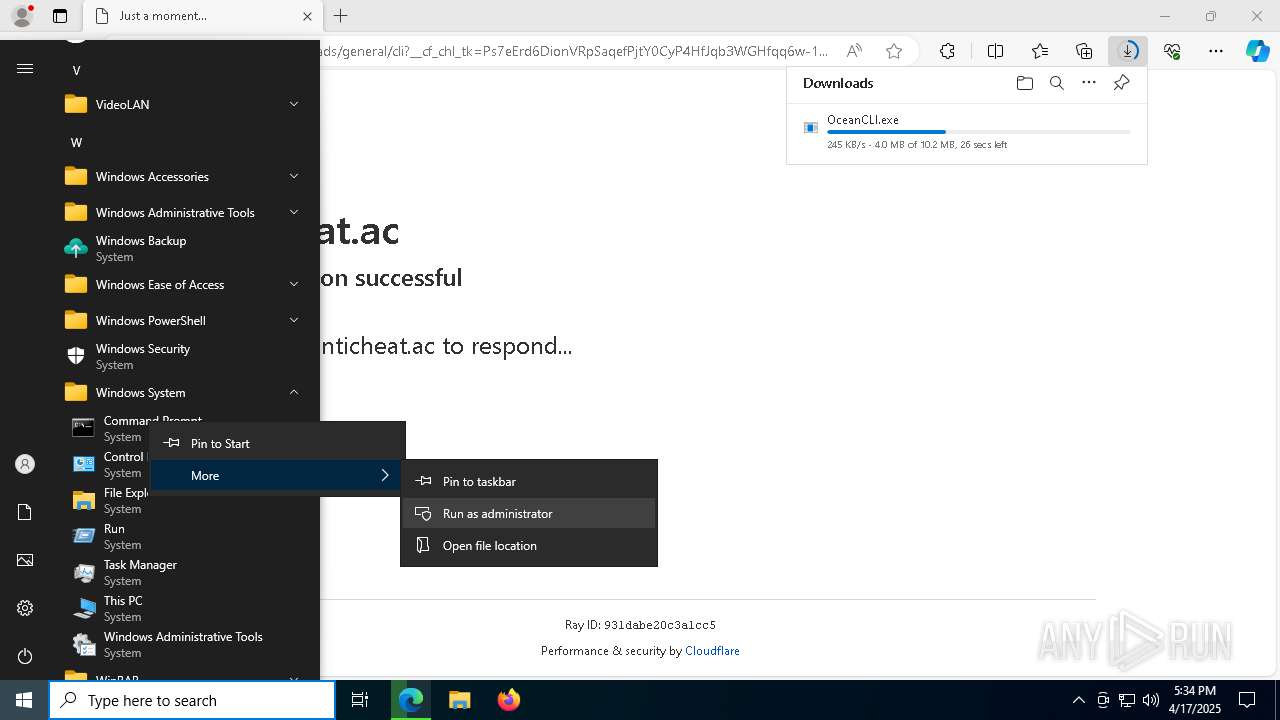1280x720 pixels.
Task: Click the OceanCLI.exe download progress bar
Action: coord(978,132)
